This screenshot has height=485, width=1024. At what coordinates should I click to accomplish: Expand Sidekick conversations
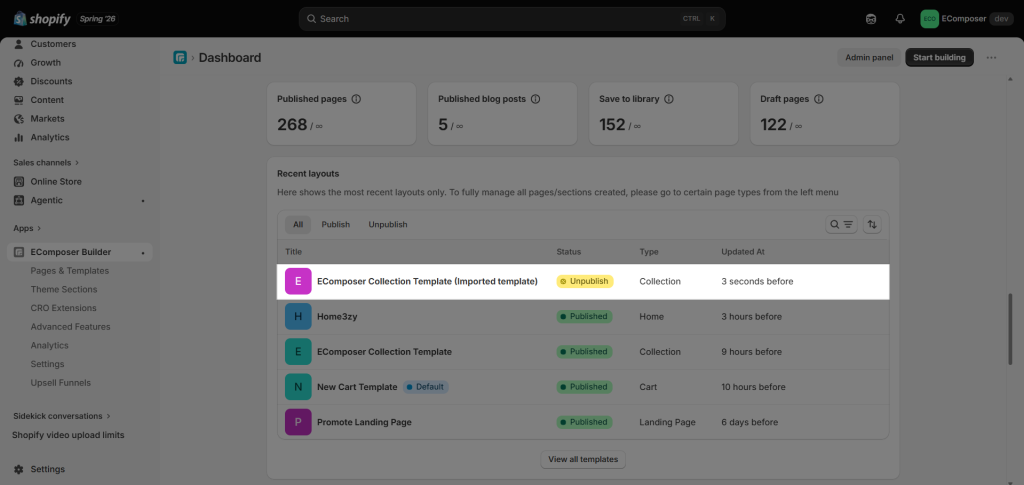(62, 416)
